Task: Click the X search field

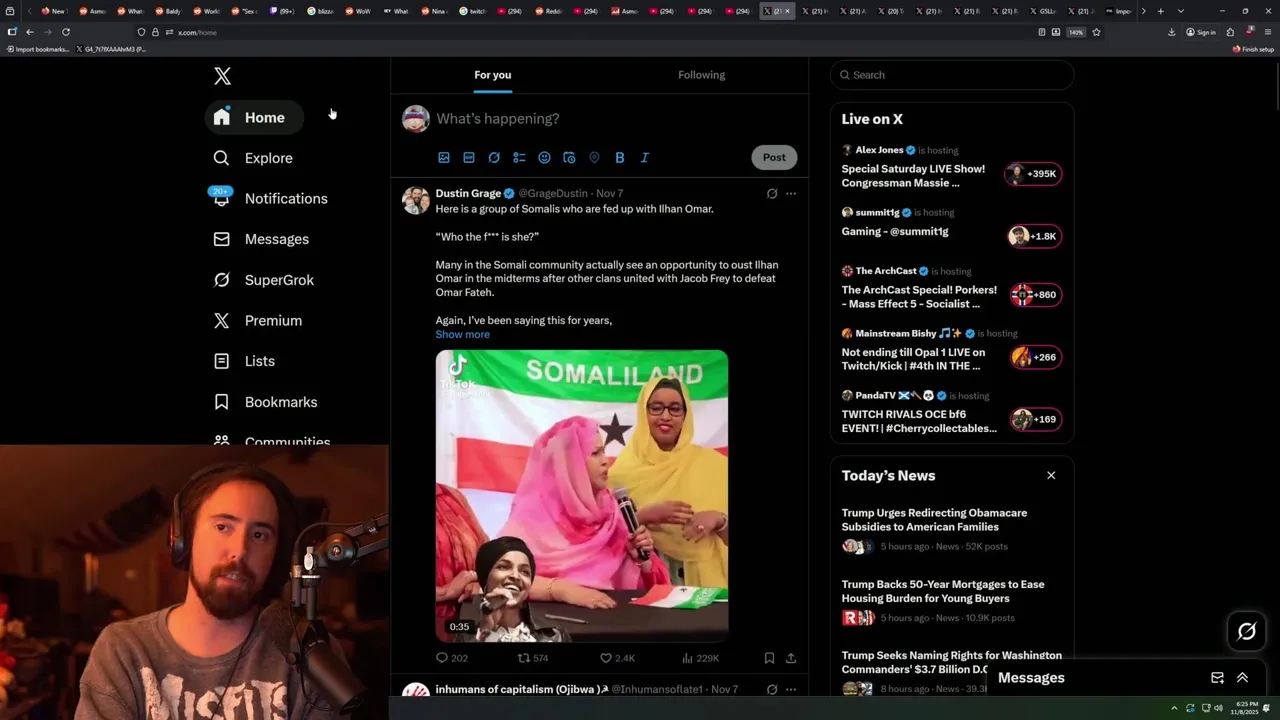Action: 952,75
